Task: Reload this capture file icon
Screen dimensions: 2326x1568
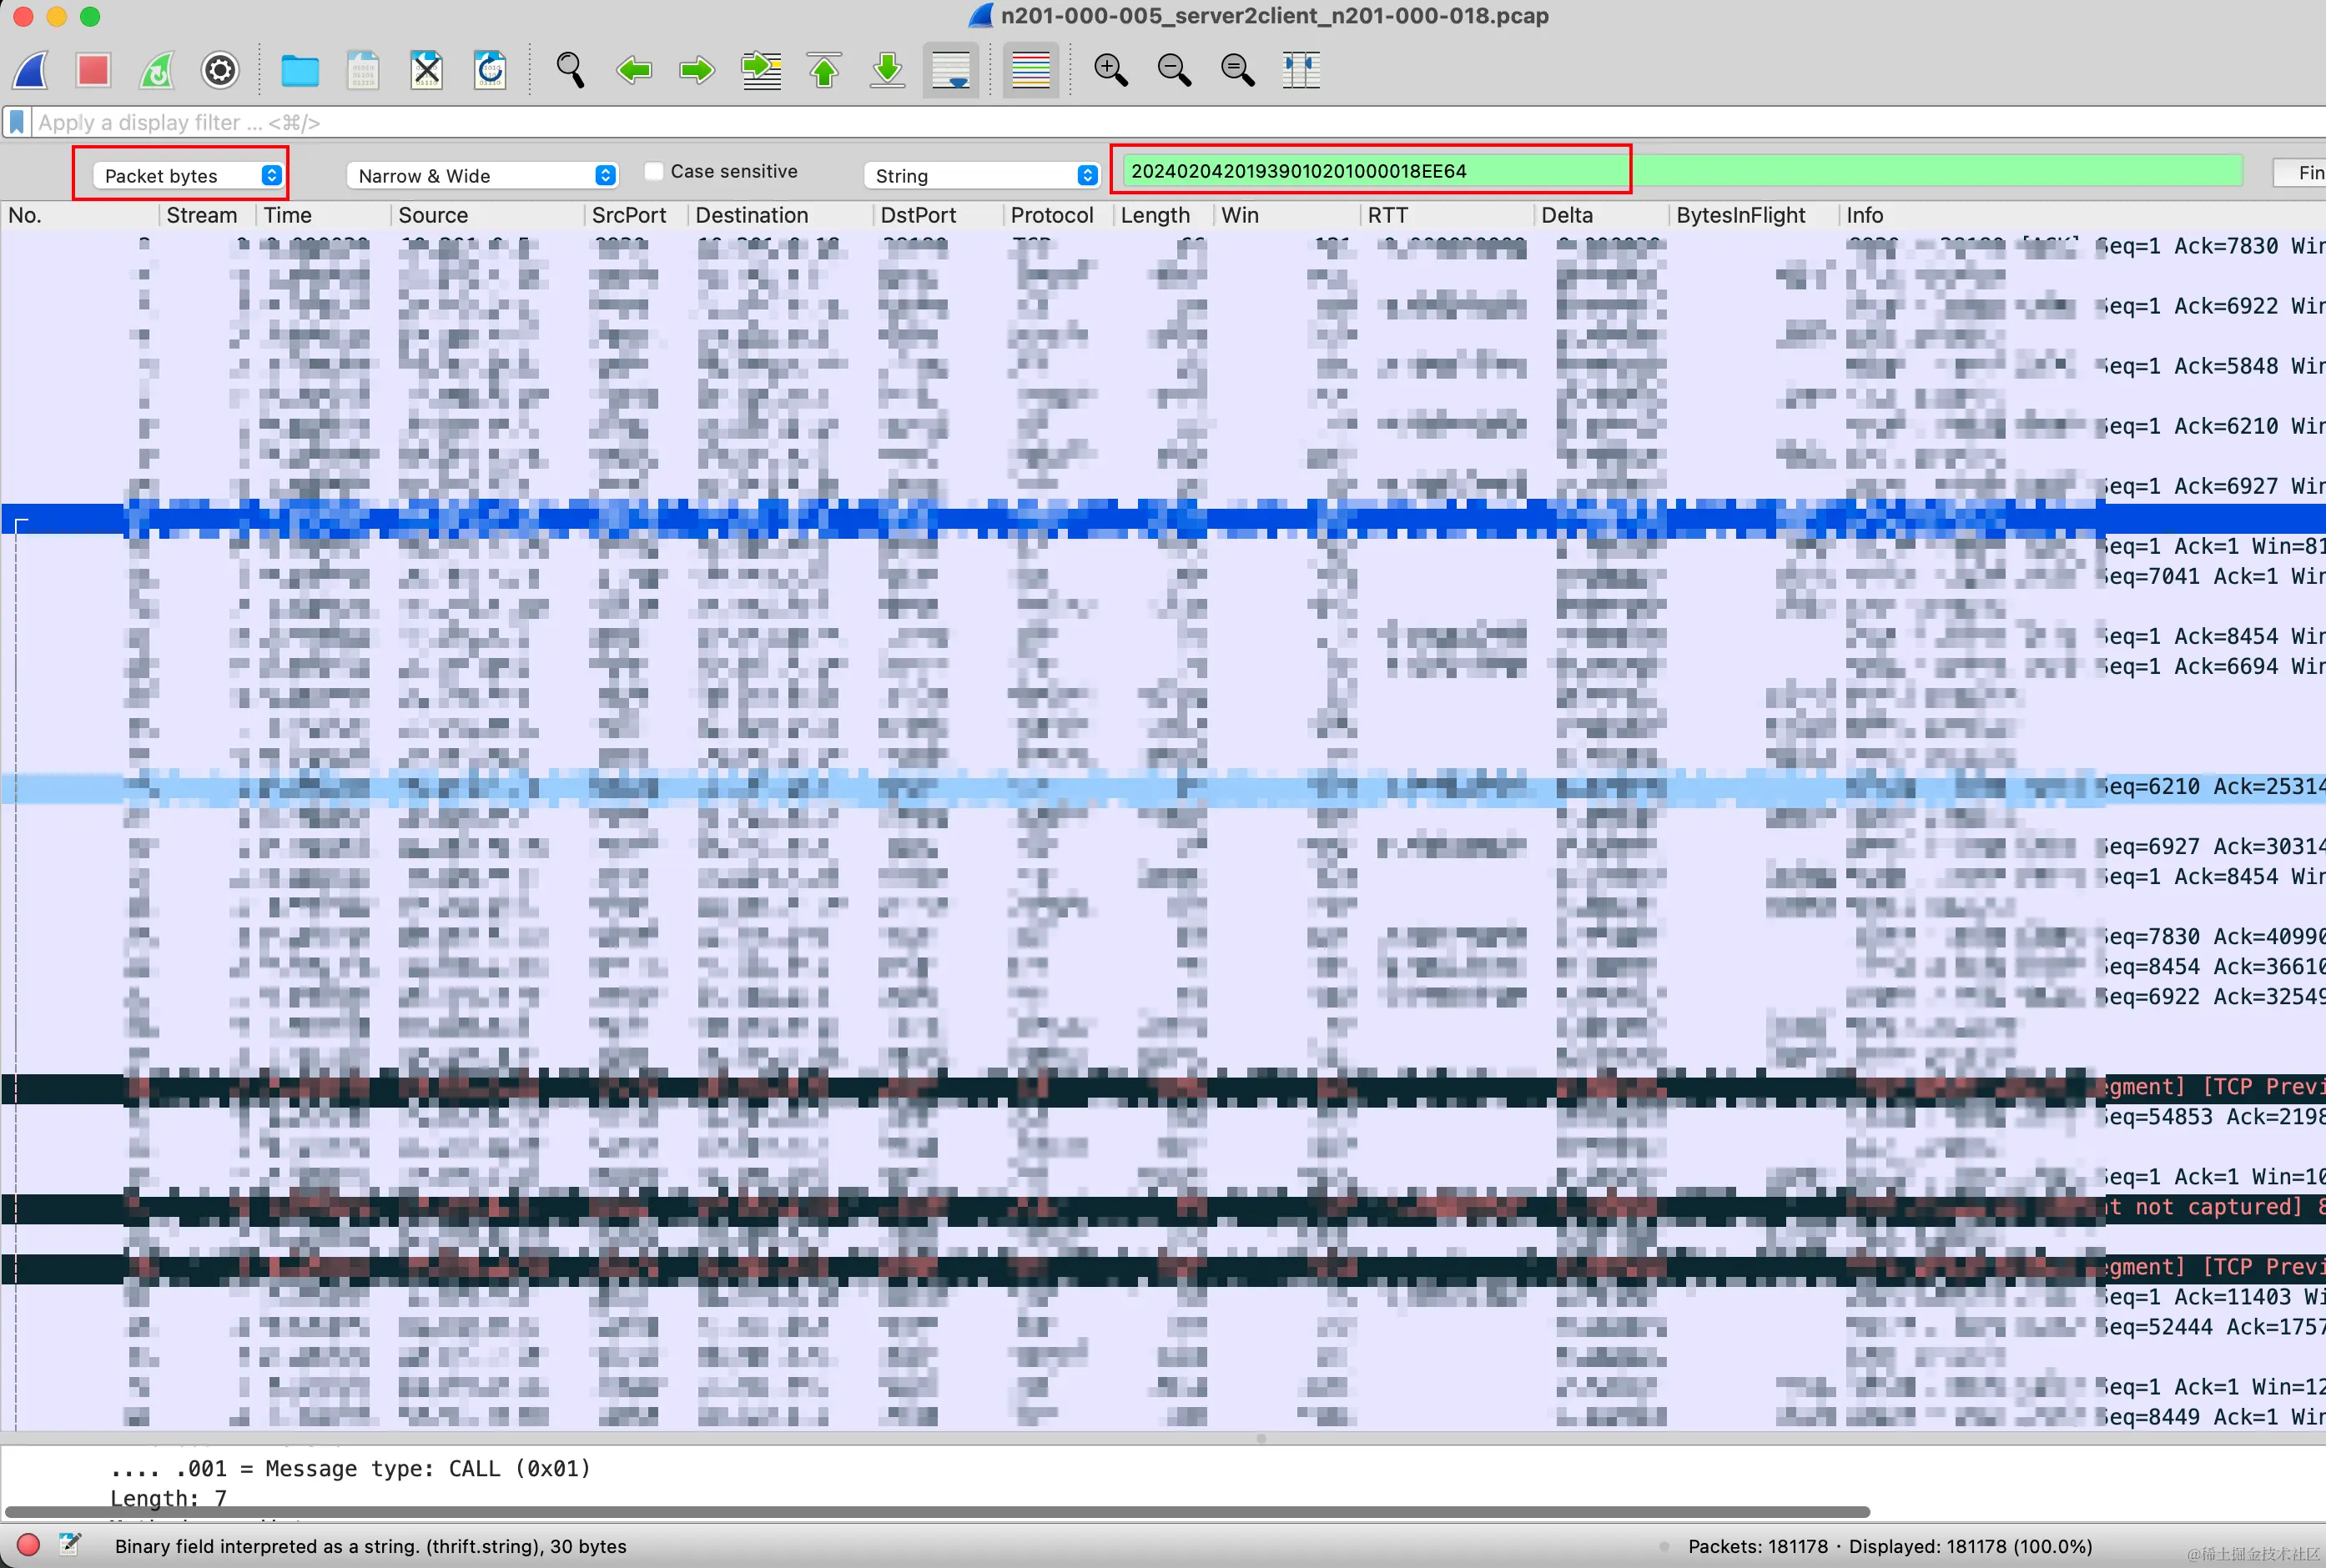Action: point(490,70)
